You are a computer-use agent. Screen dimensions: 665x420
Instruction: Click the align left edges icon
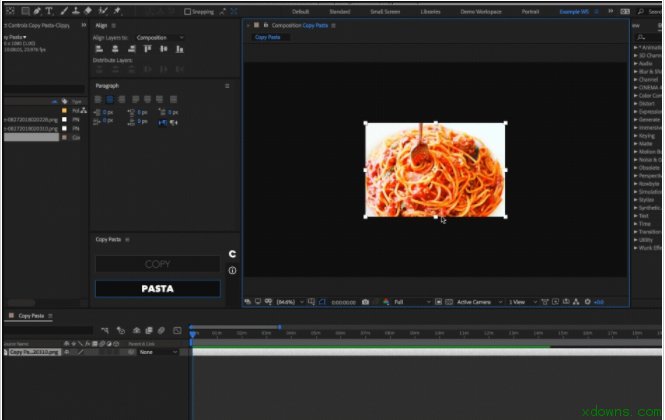(98, 49)
